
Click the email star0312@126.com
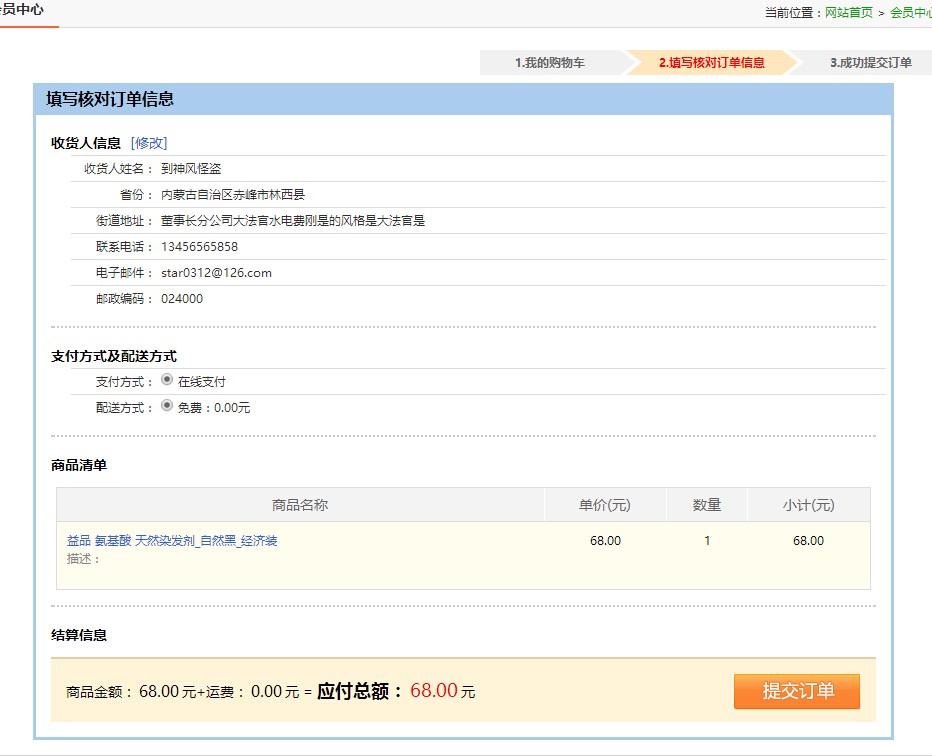click(216, 273)
